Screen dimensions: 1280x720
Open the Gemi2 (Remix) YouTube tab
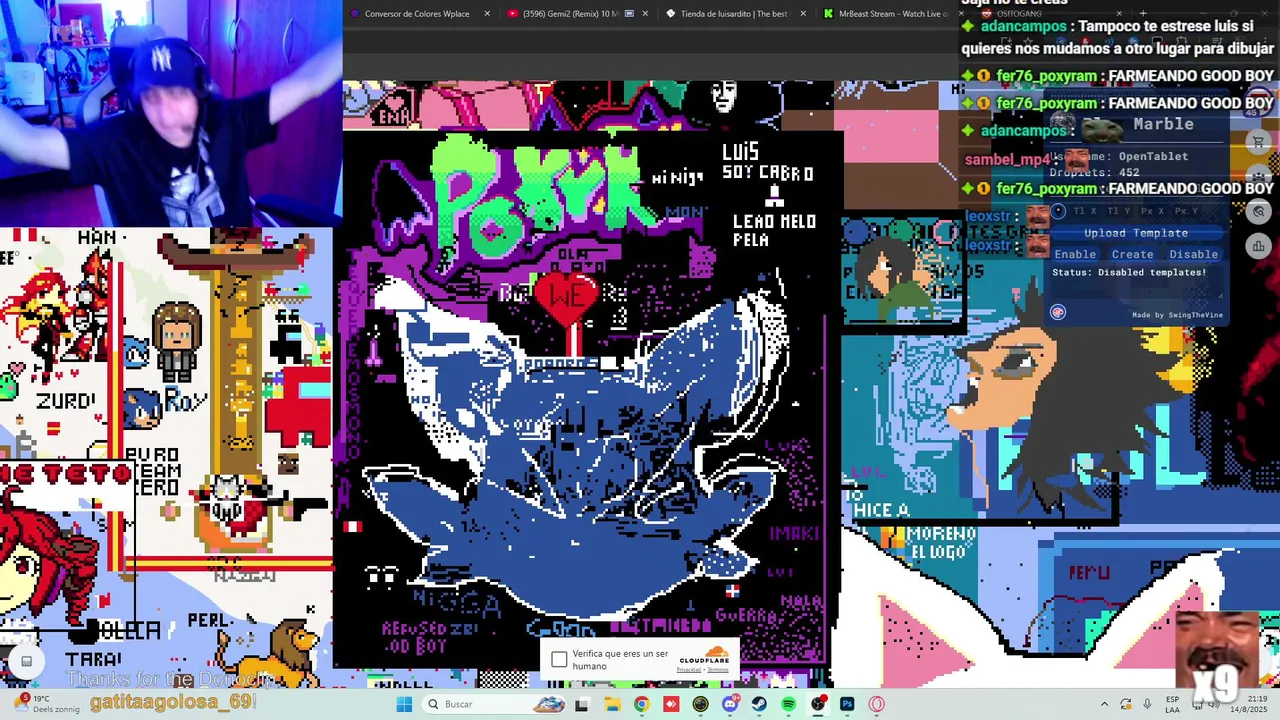(578, 14)
